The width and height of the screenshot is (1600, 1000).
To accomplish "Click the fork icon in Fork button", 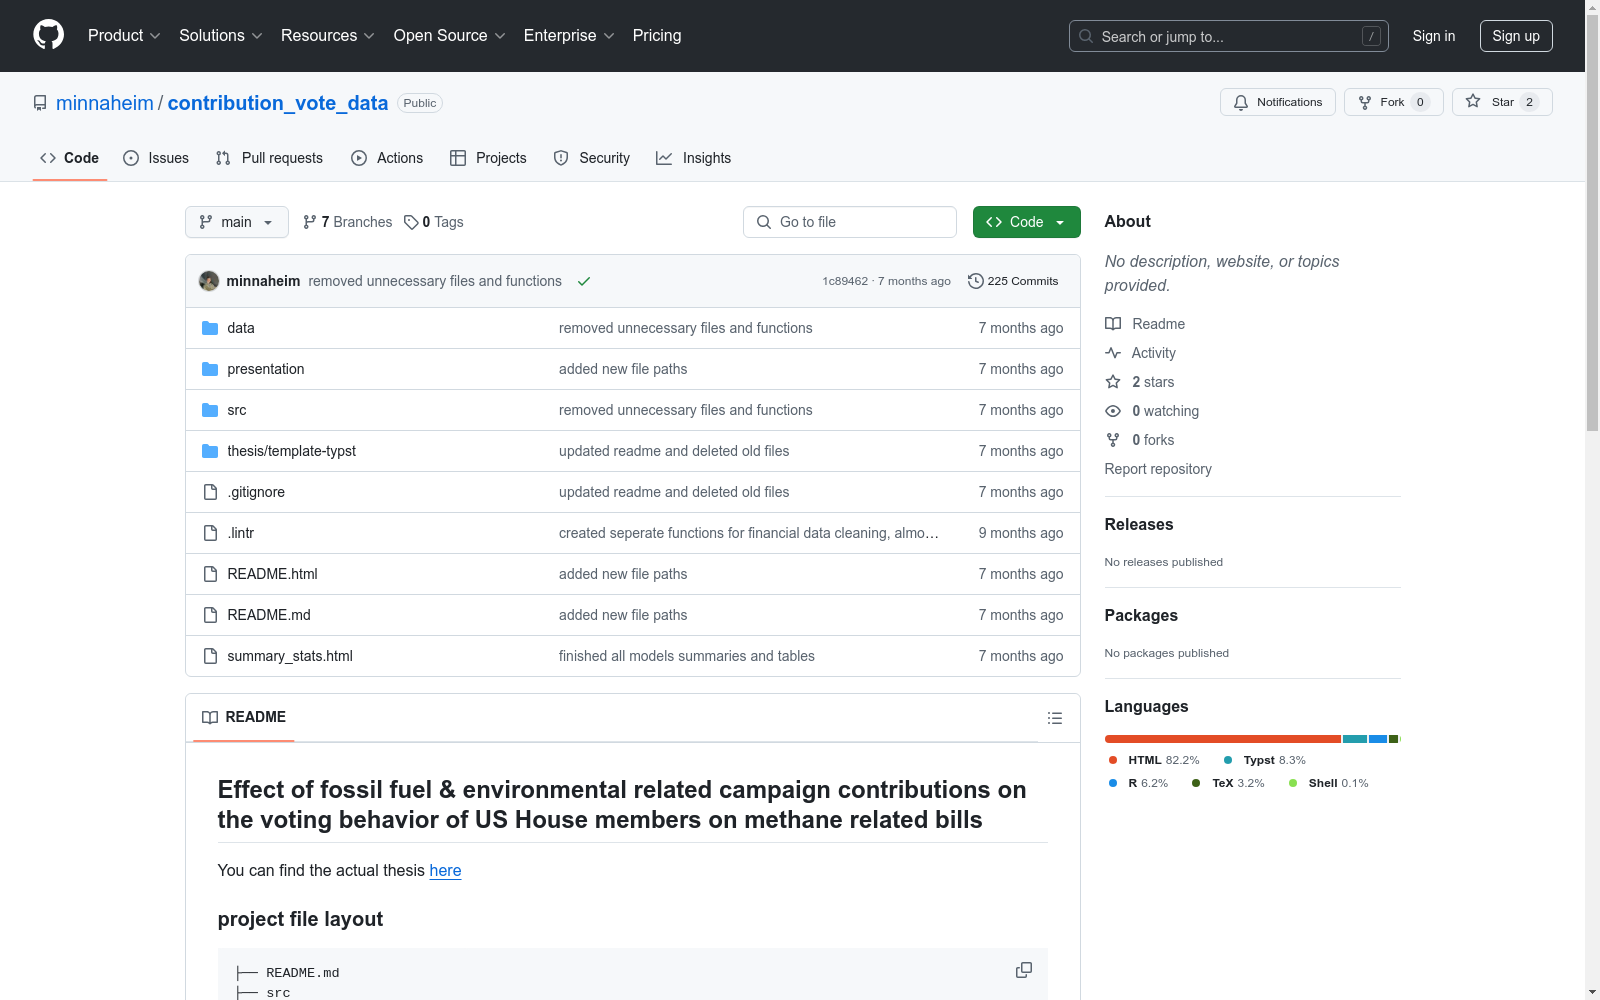I will tap(1365, 102).
